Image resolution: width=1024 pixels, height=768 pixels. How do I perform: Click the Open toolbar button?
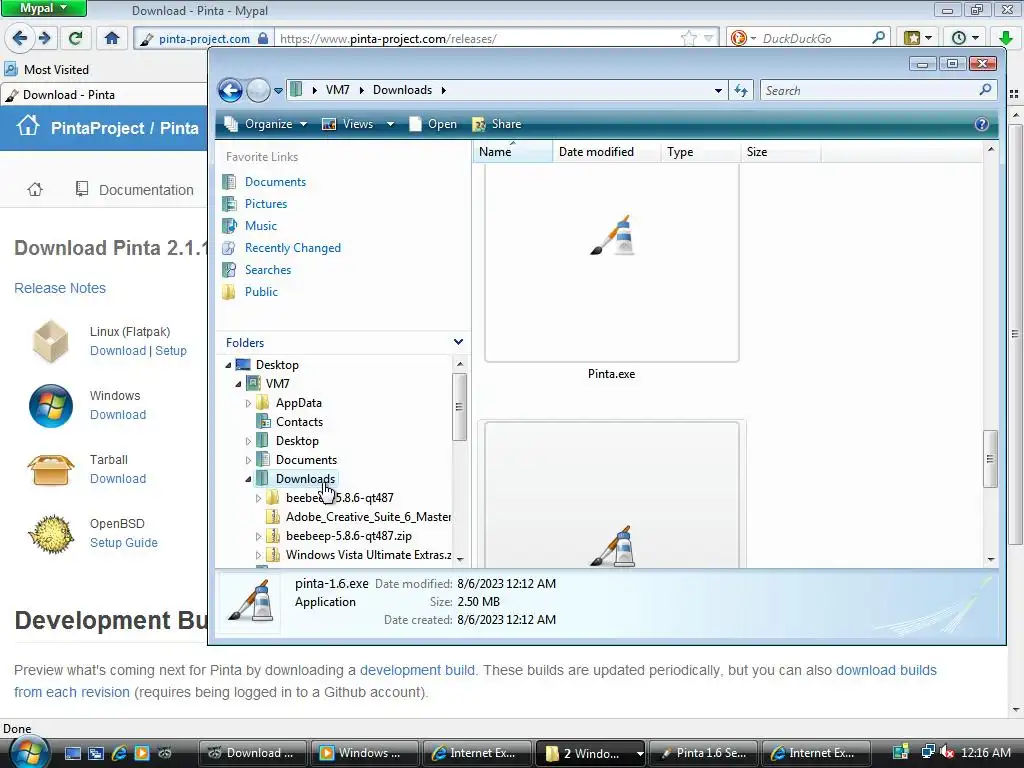tap(432, 124)
